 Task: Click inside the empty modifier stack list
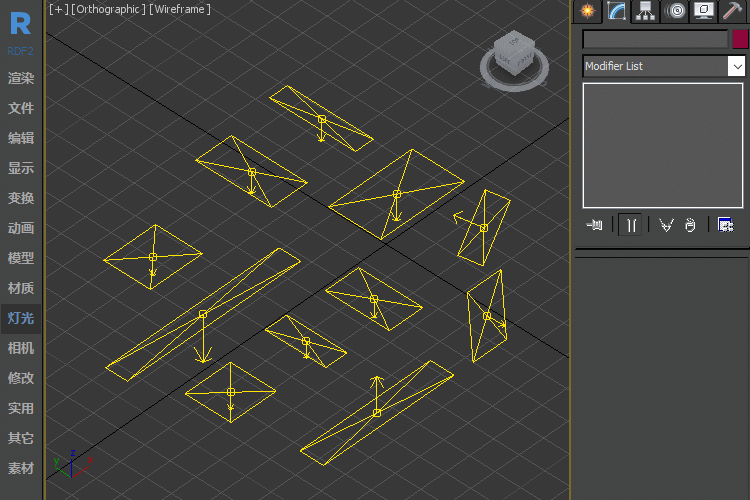coord(662,145)
